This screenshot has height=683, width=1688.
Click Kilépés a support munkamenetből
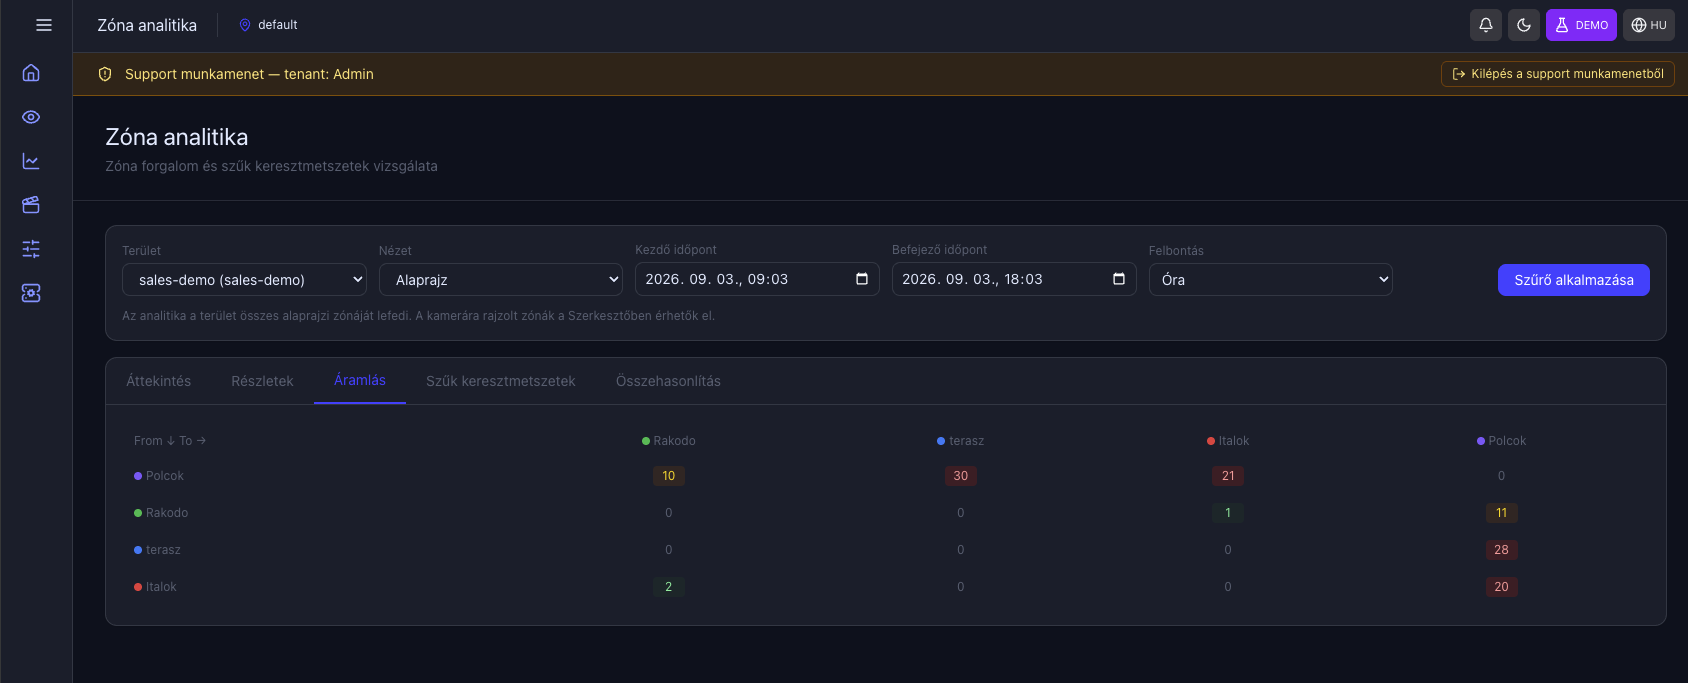click(1557, 74)
